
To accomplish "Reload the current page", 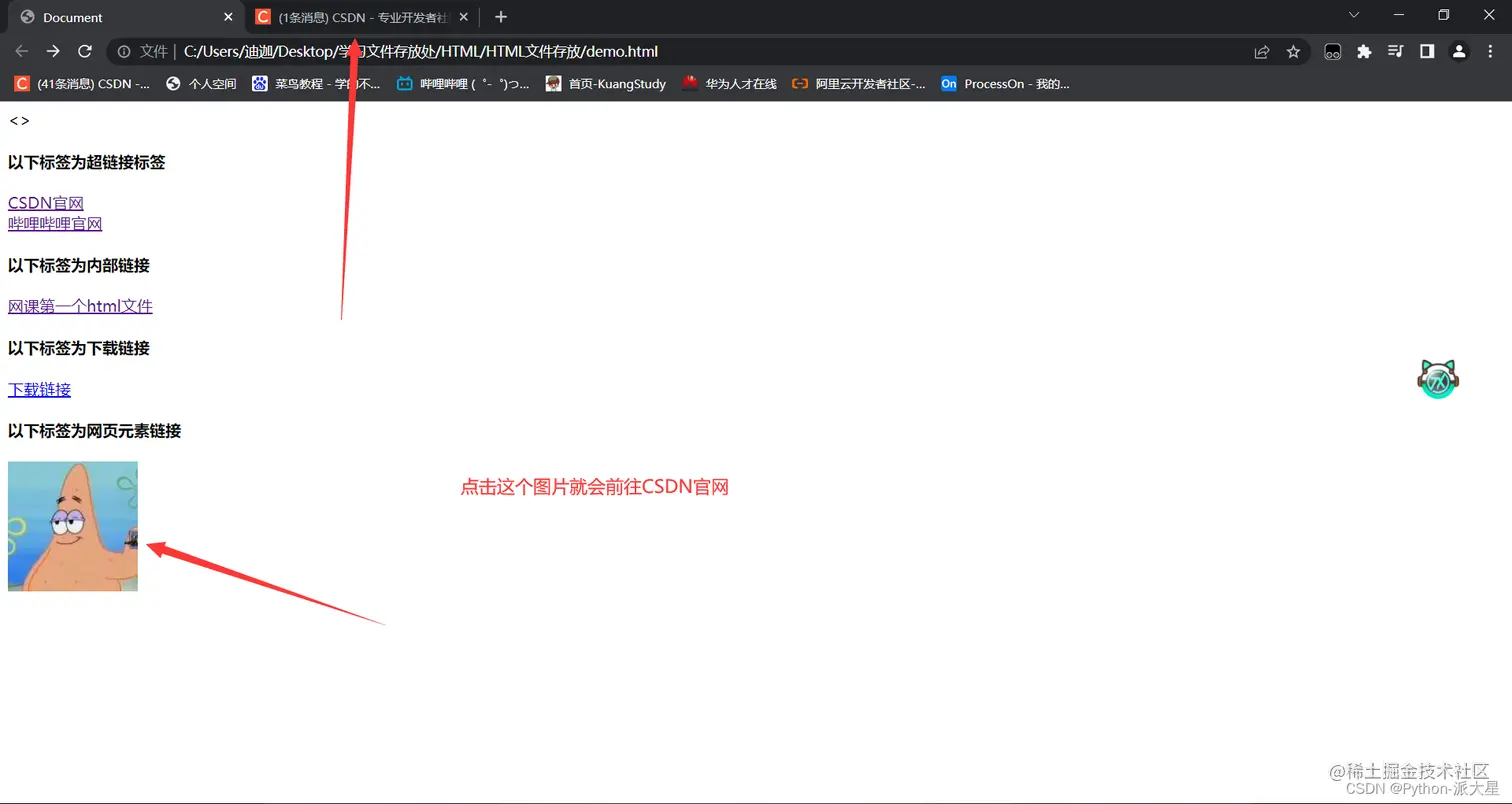I will click(x=85, y=51).
